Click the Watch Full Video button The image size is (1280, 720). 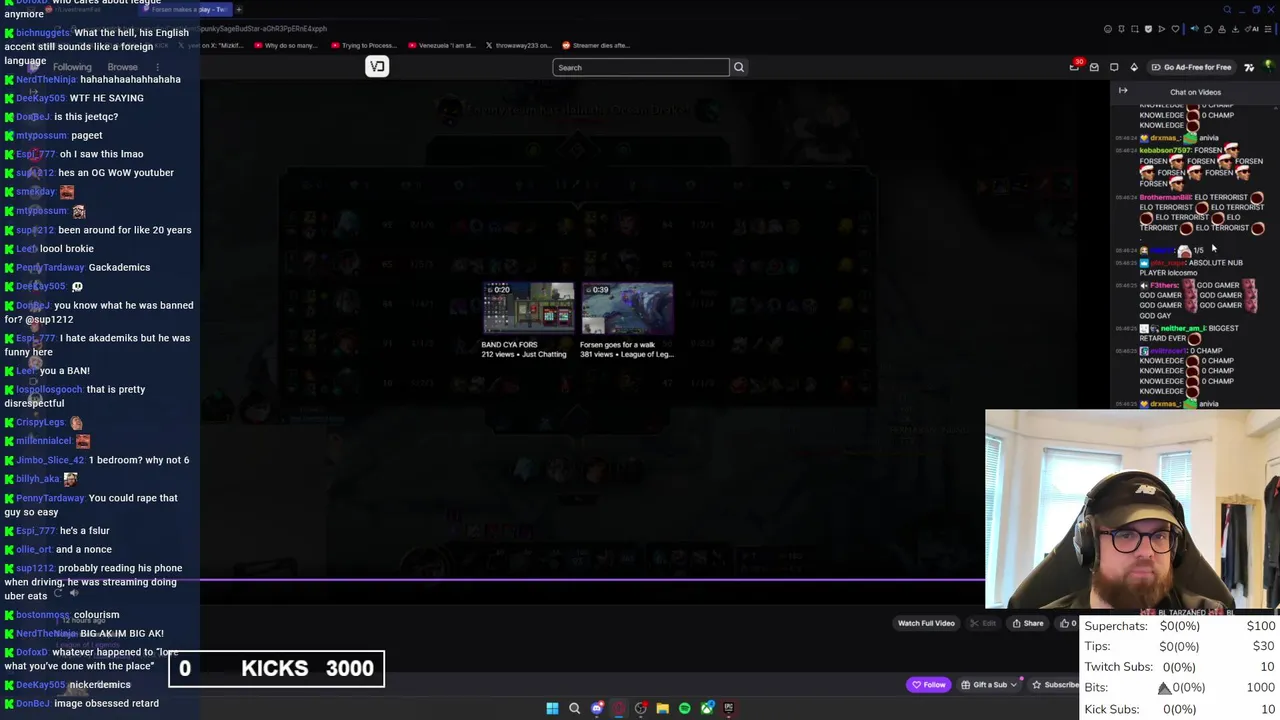tap(926, 623)
